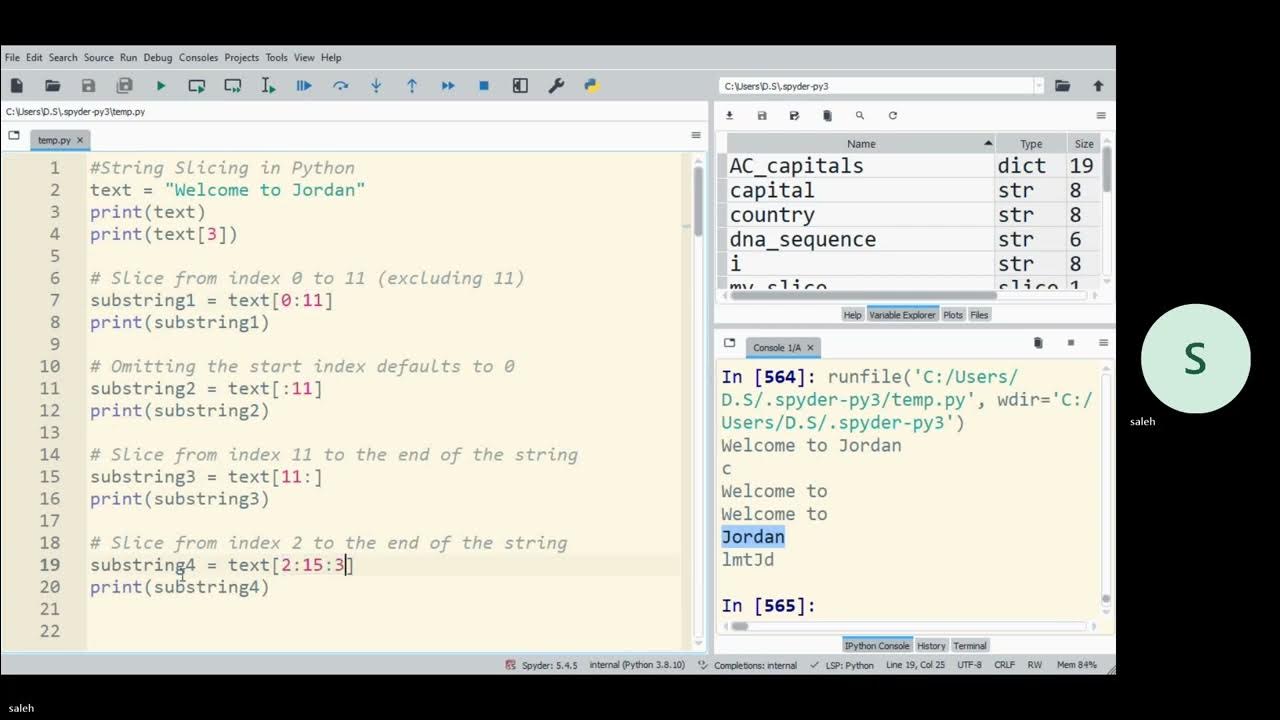1280x720 pixels.
Task: Open the Consoles menu
Action: pos(198,58)
